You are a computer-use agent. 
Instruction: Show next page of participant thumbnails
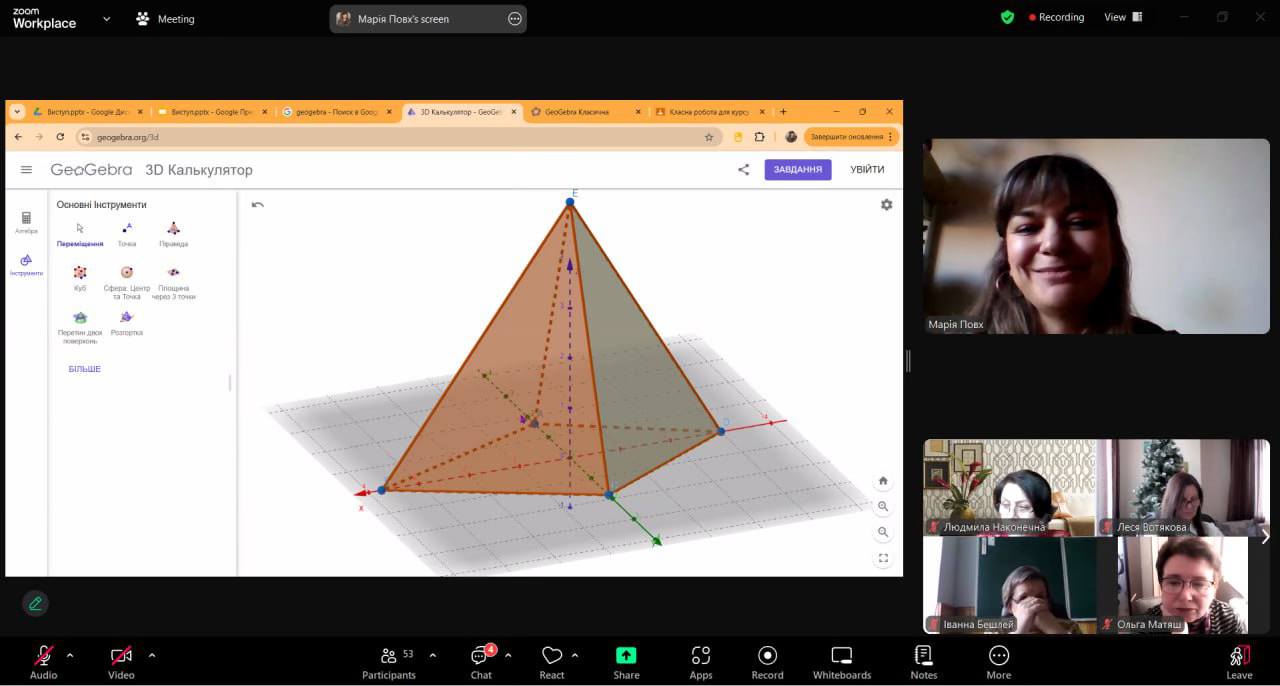(x=1265, y=536)
